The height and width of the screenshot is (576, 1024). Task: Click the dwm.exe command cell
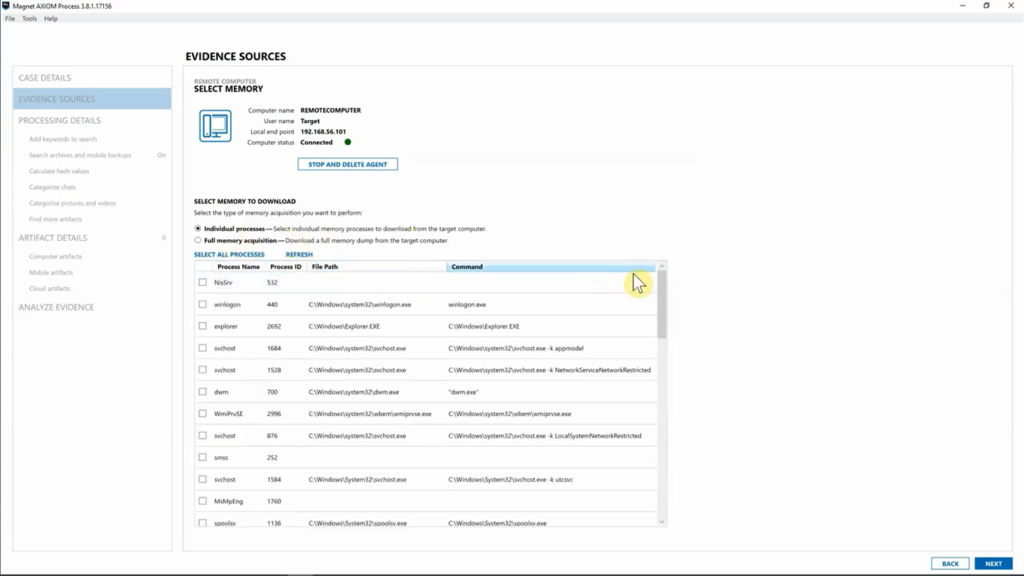click(x=464, y=392)
